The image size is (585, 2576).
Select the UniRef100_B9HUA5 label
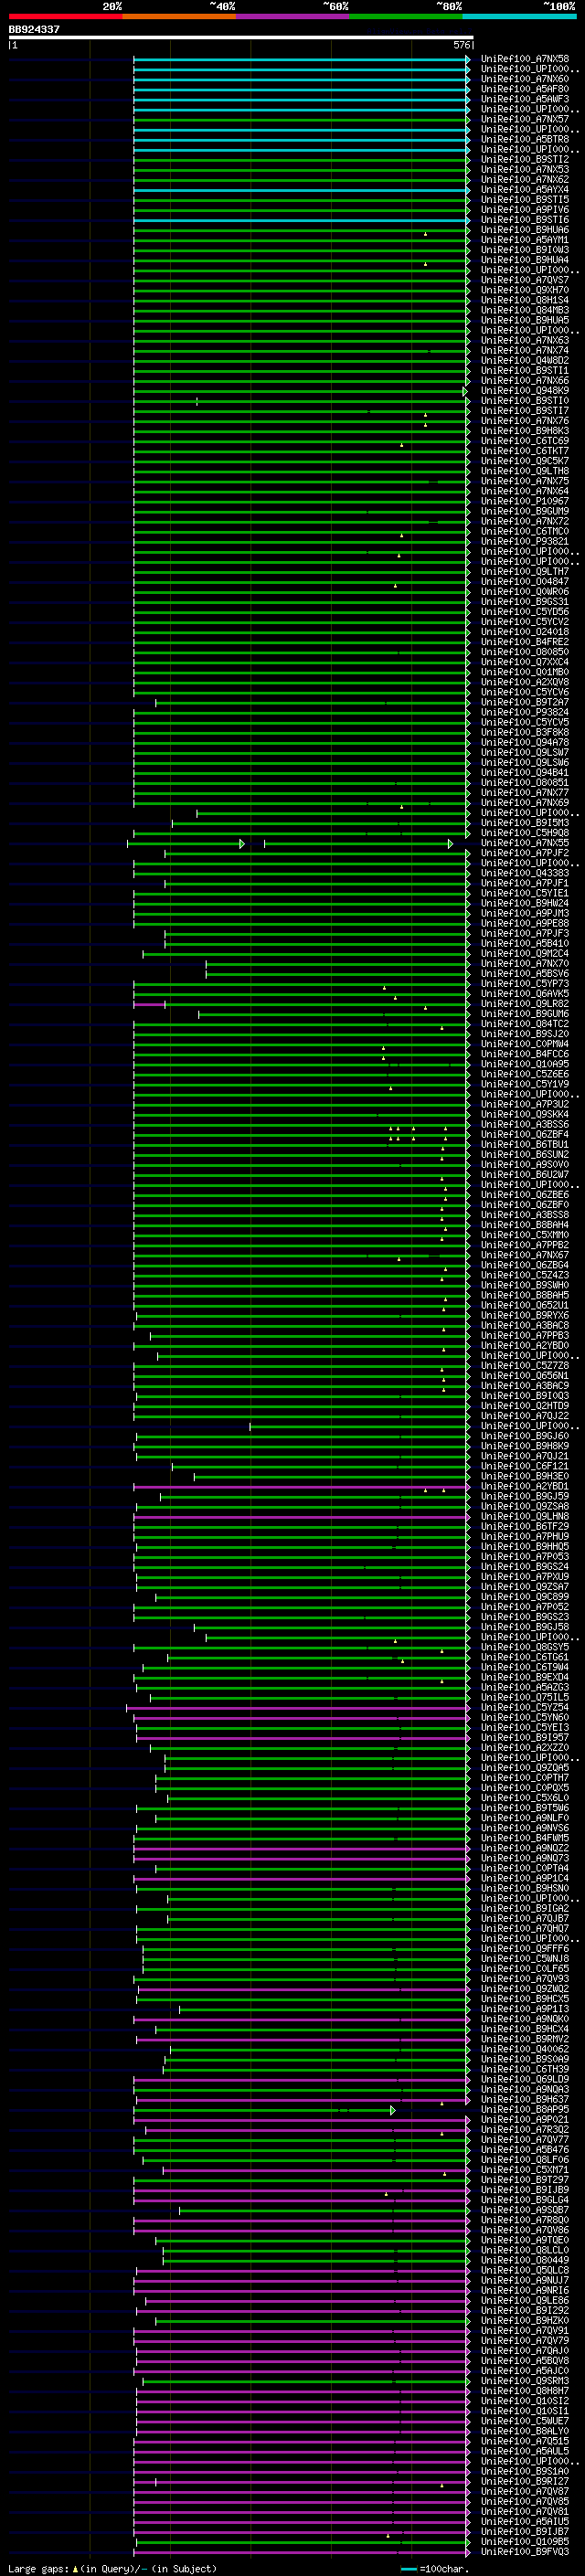[x=525, y=320]
